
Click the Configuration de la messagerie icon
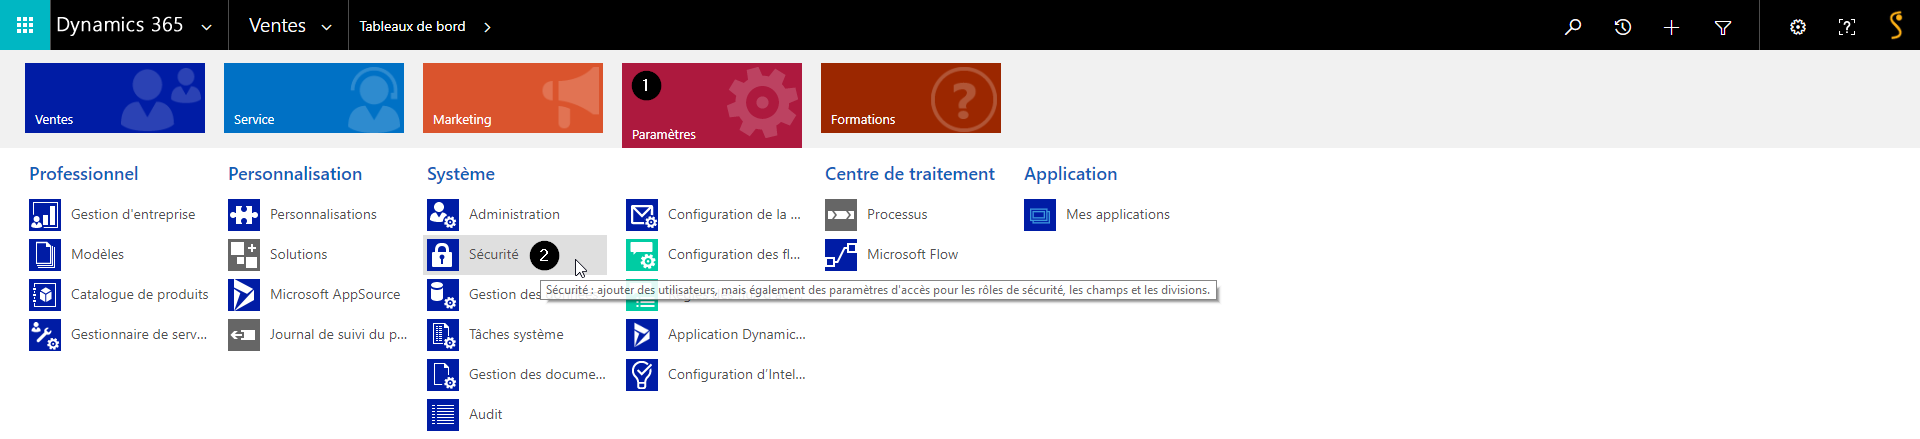click(x=642, y=215)
